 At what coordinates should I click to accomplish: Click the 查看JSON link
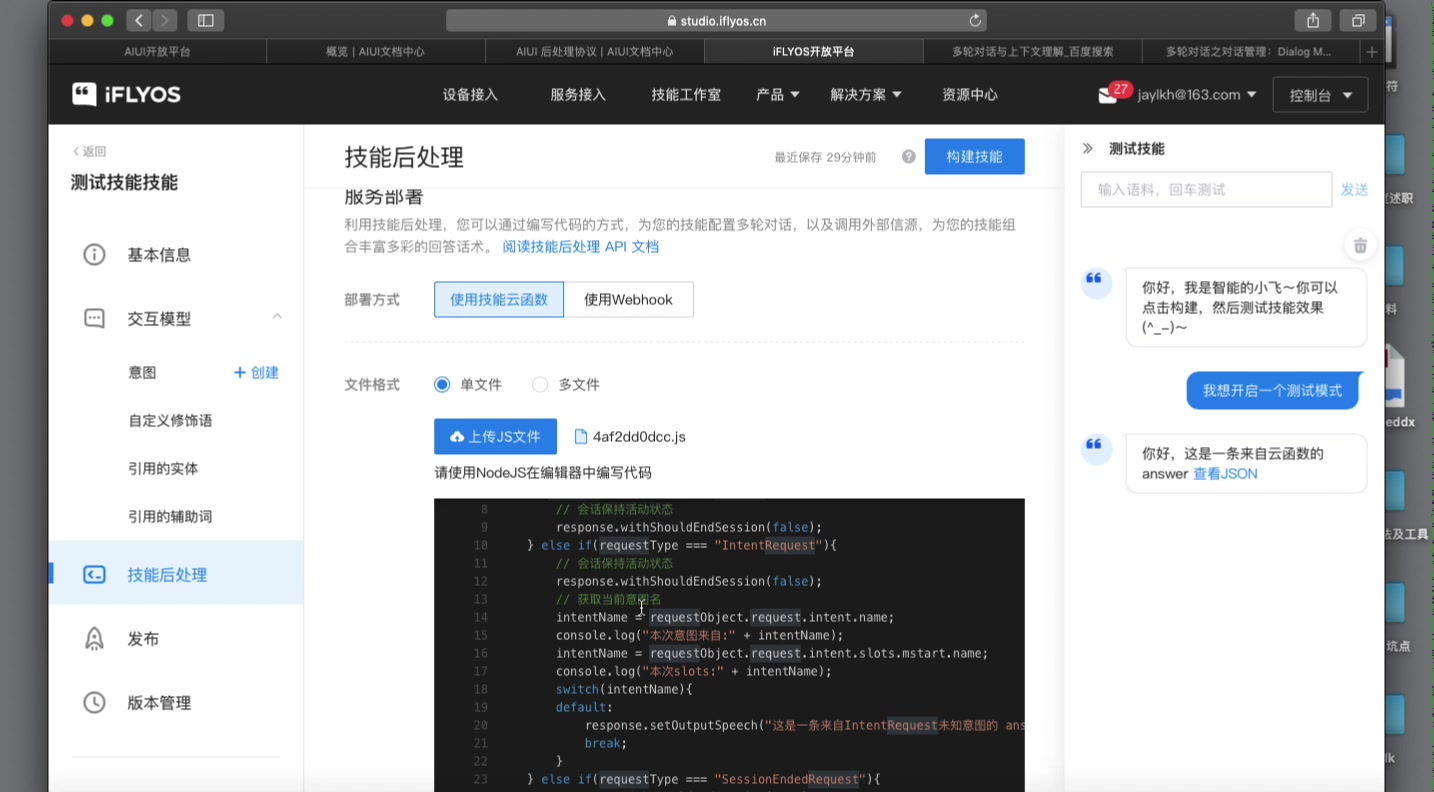(1225, 474)
